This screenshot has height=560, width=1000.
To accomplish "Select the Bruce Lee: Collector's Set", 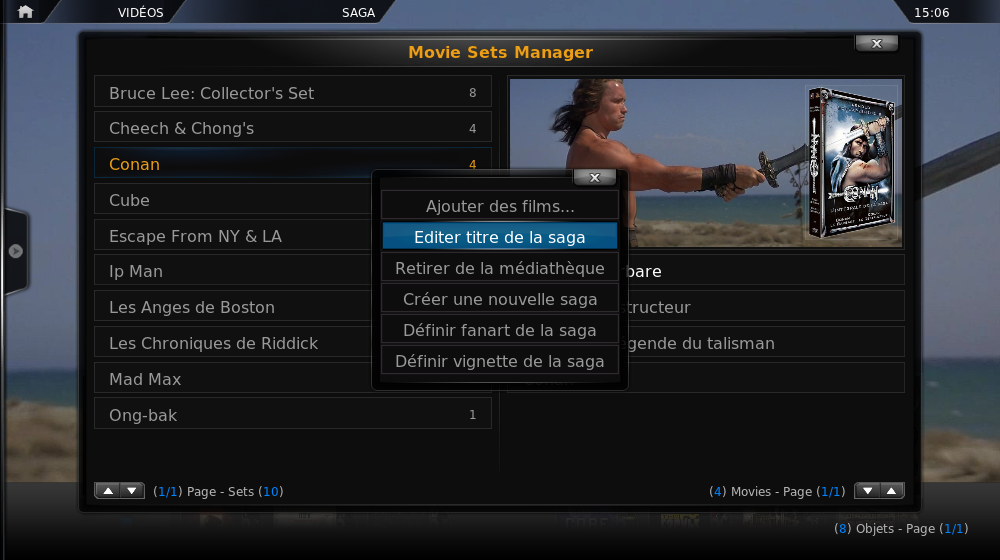I will [293, 92].
